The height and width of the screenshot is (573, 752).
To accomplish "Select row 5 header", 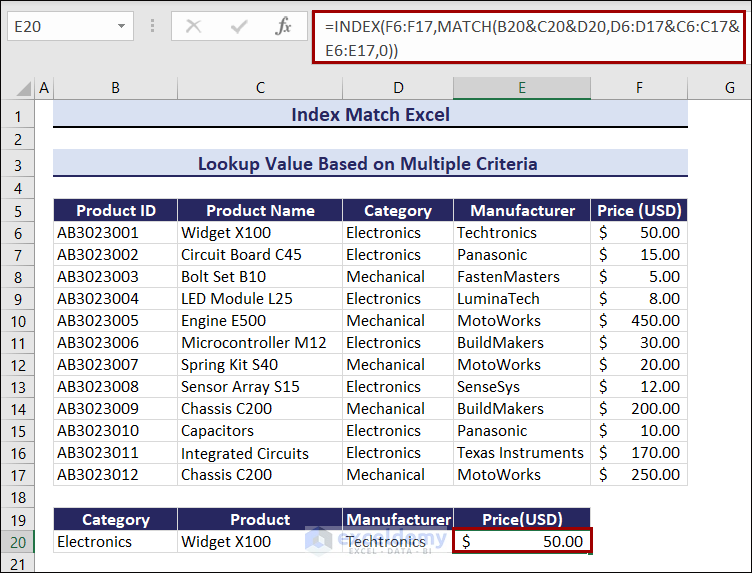I will pyautogui.click(x=17, y=210).
